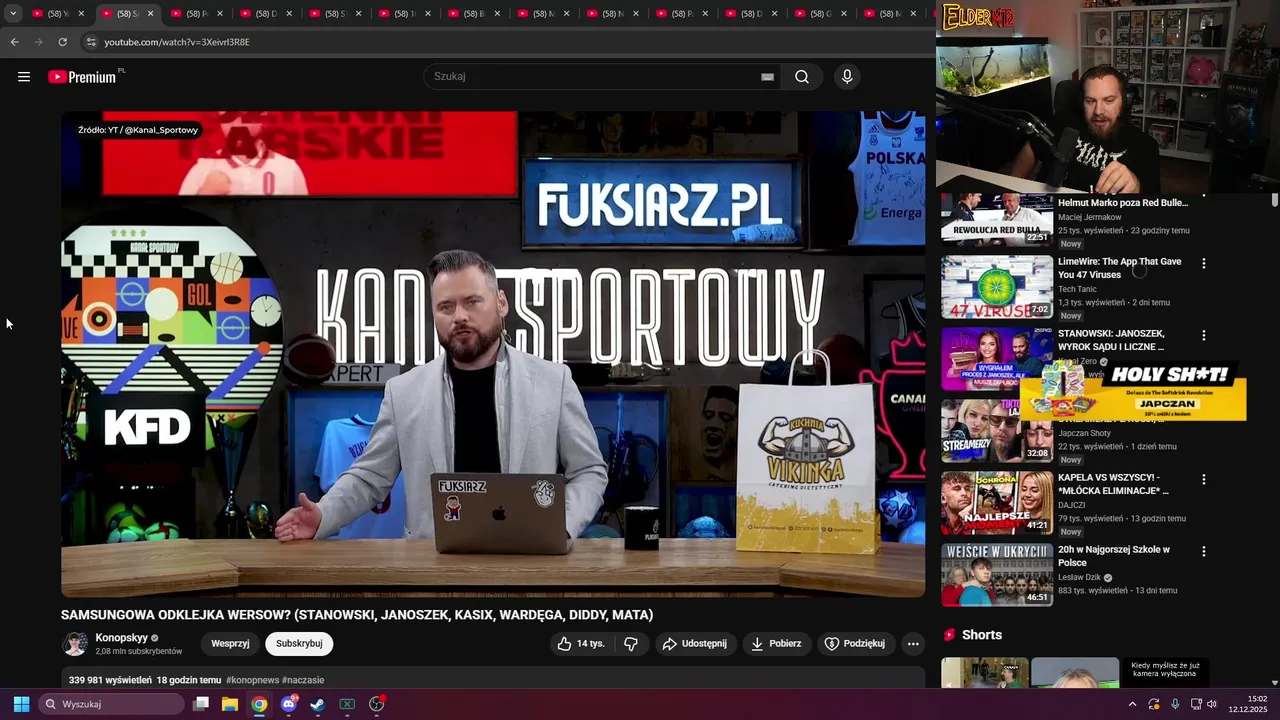
Task: Open the YouTube hamburger guide menu
Action: [24, 77]
